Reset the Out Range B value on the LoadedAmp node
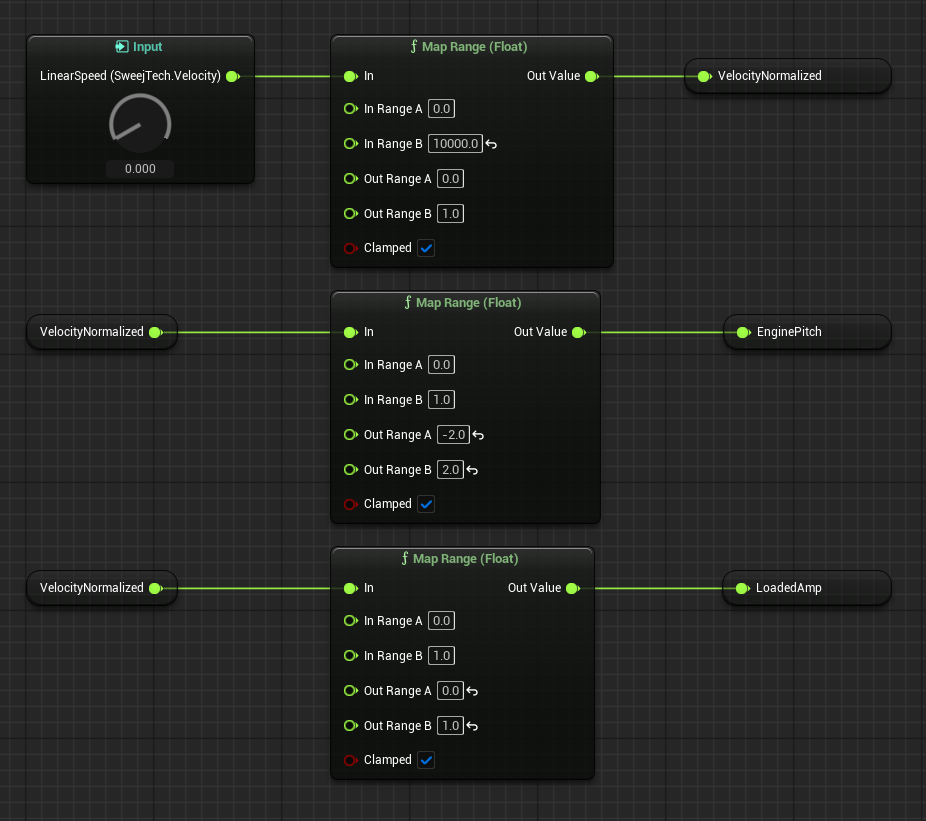The image size is (926, 821). (x=471, y=725)
